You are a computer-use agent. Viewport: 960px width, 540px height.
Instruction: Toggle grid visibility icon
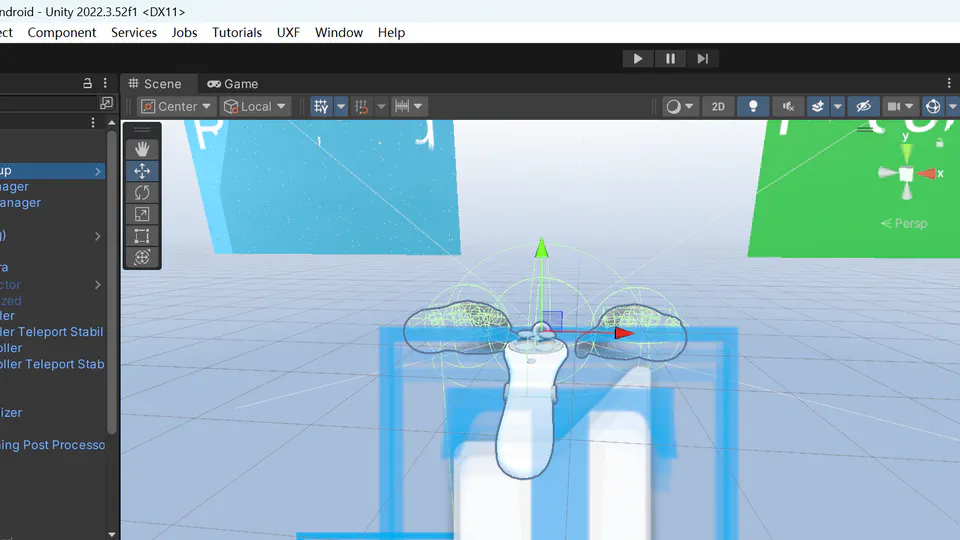321,107
